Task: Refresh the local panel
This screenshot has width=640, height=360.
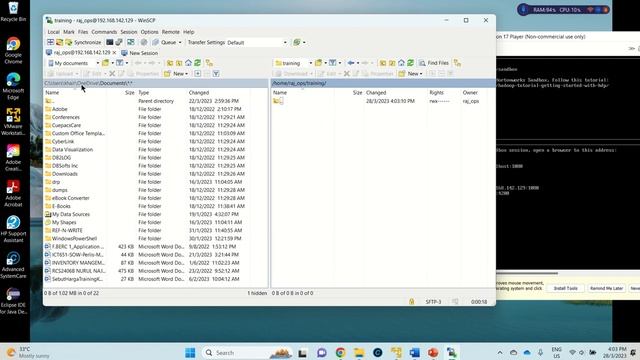Action: 198,63
